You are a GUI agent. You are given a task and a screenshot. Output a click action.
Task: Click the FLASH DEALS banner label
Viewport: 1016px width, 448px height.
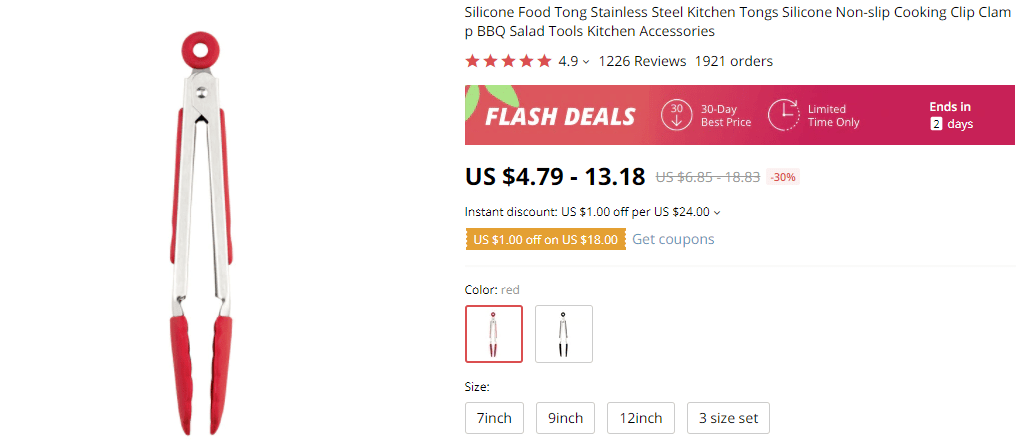[x=560, y=116]
